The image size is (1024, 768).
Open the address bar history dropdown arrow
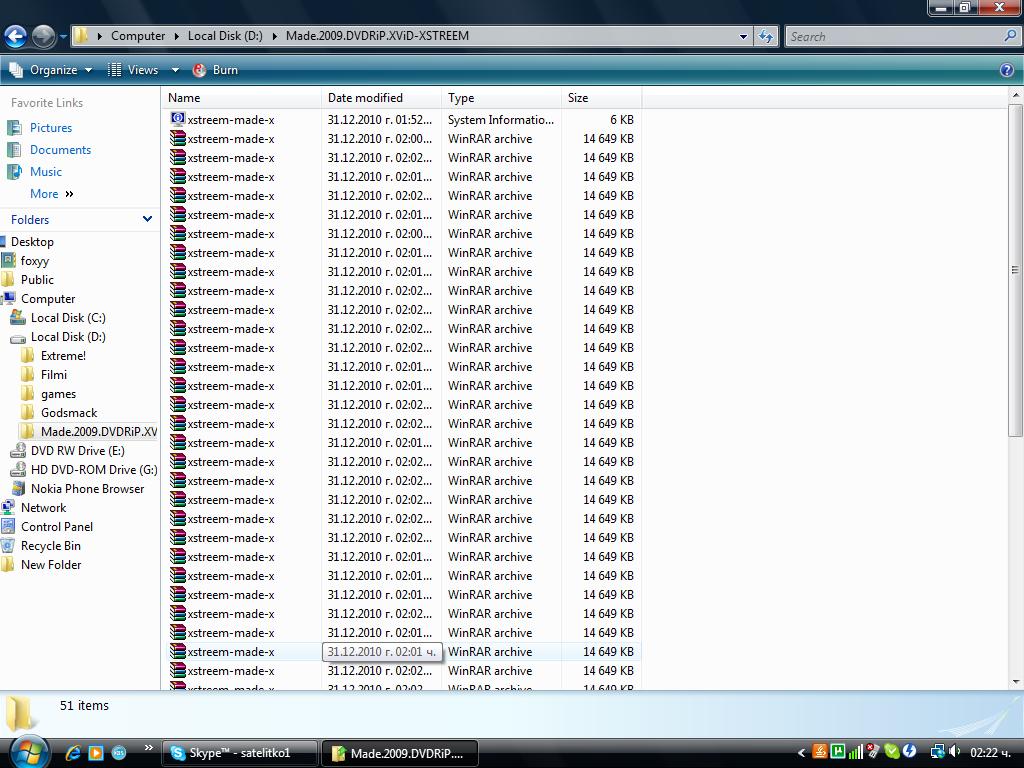743,37
